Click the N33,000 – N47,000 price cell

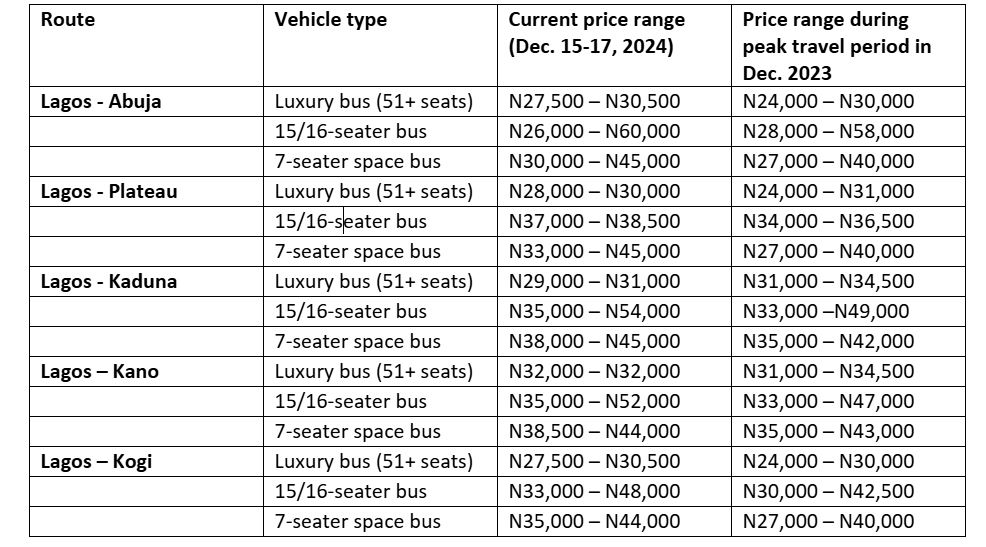(828, 401)
